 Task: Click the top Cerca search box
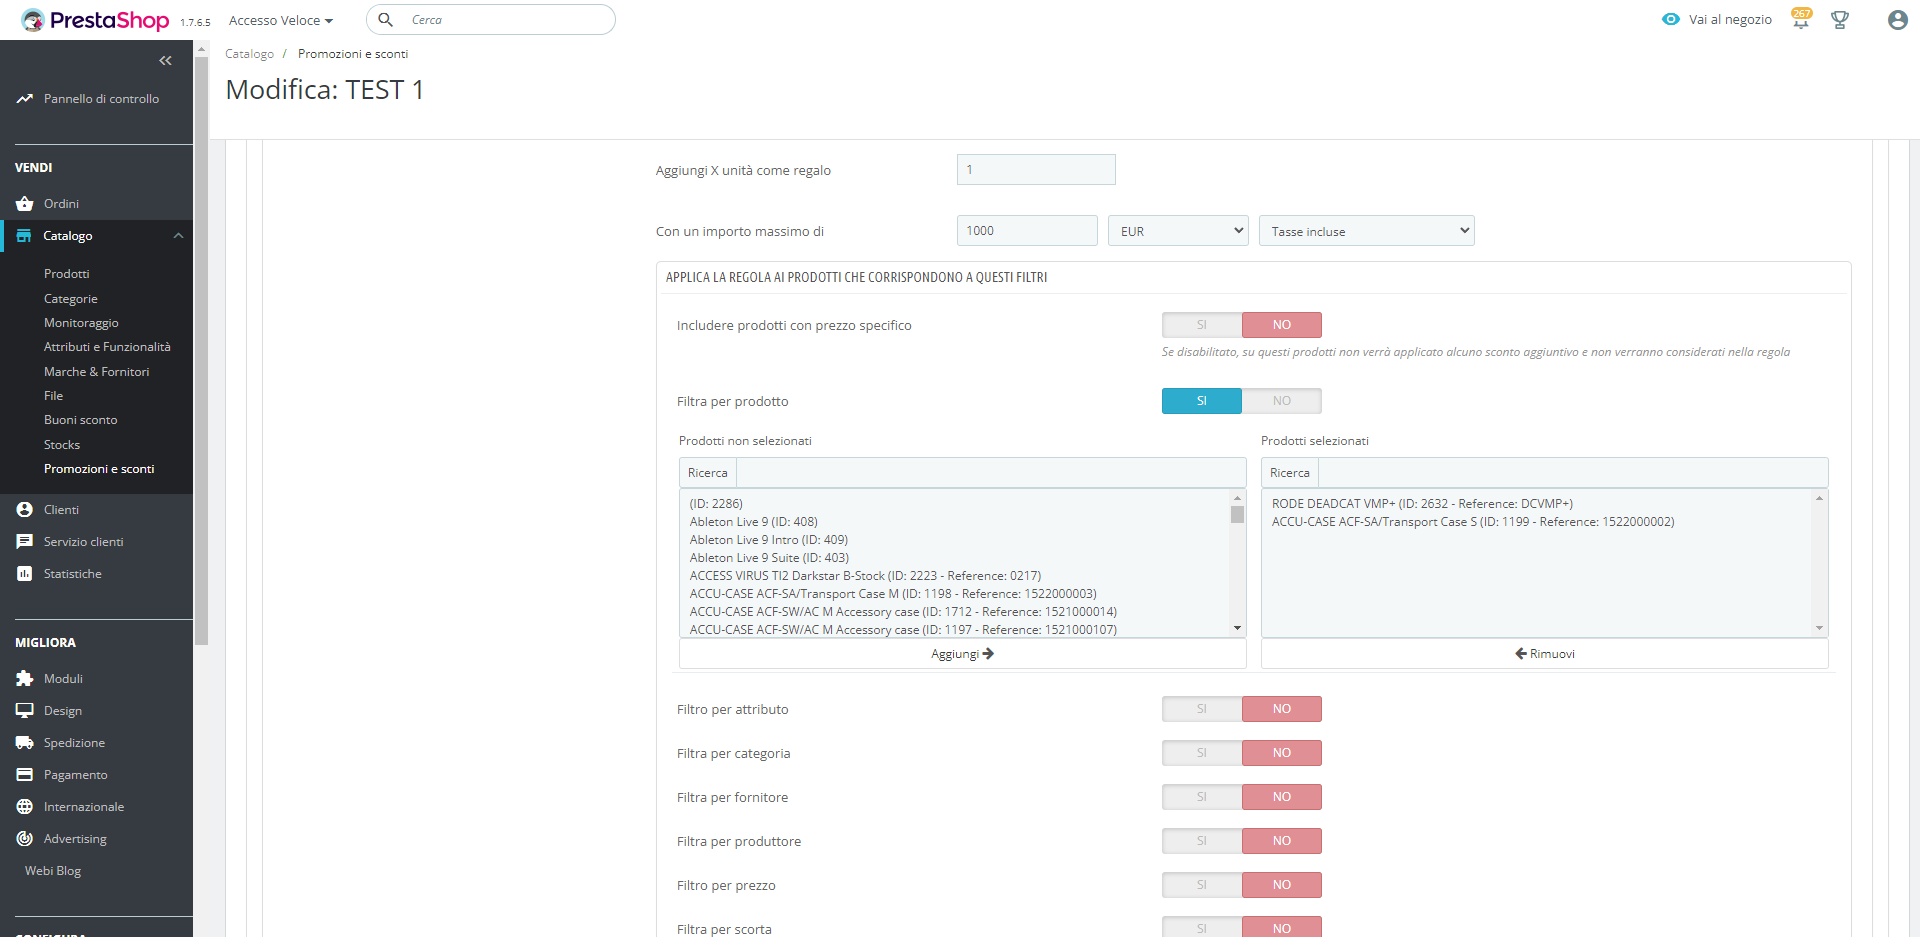pos(491,20)
